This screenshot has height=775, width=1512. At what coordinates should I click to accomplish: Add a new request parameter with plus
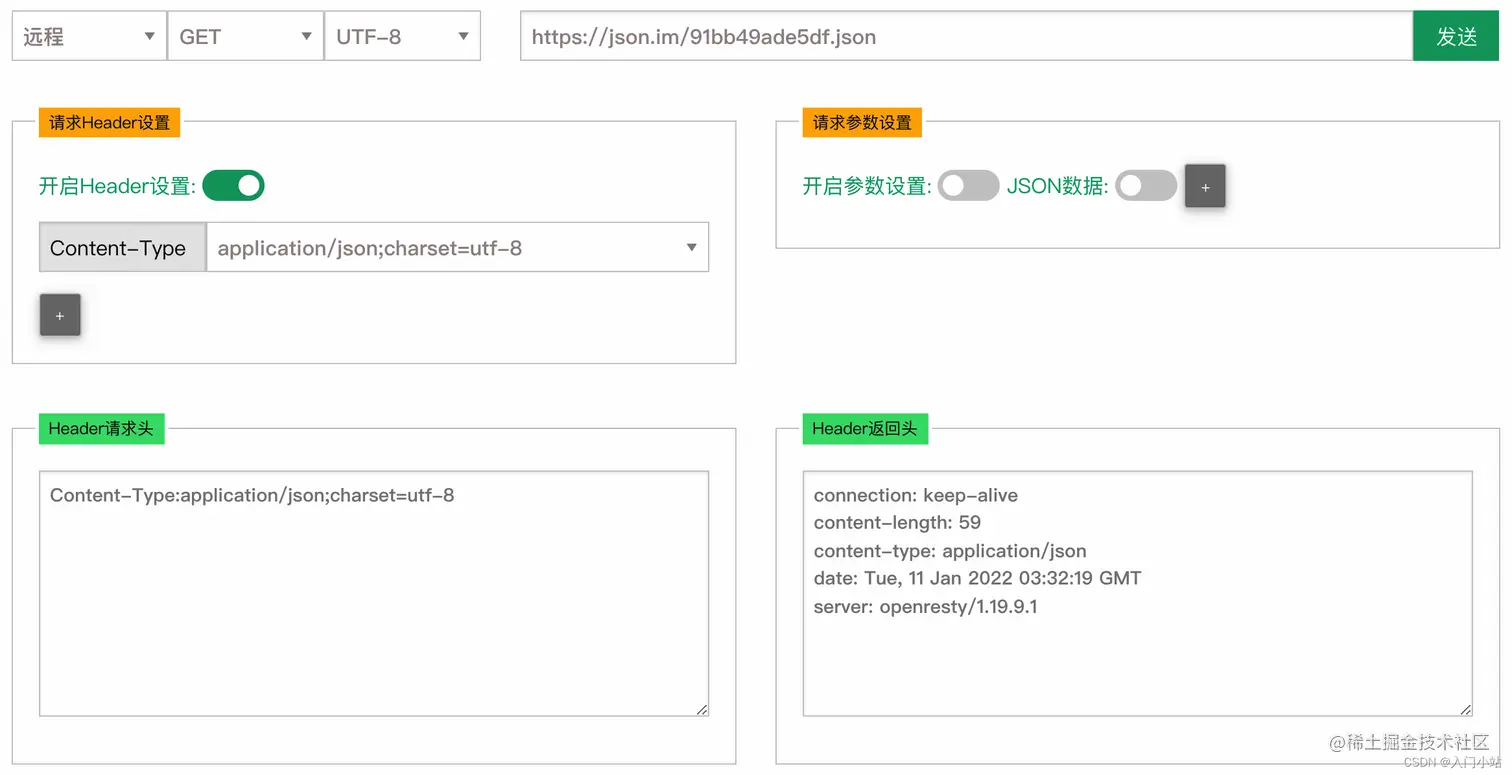point(1205,187)
